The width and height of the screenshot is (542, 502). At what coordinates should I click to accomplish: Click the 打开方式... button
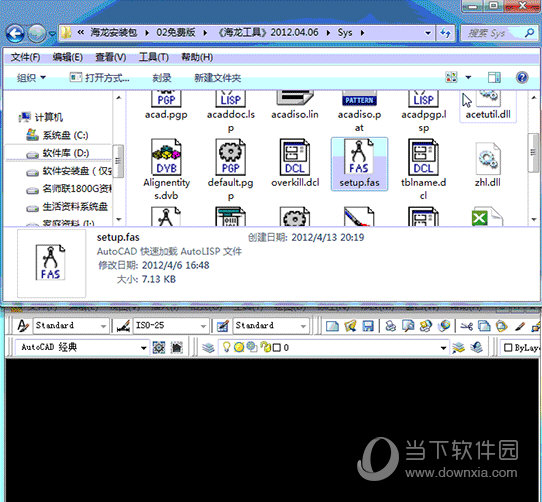click(99, 78)
